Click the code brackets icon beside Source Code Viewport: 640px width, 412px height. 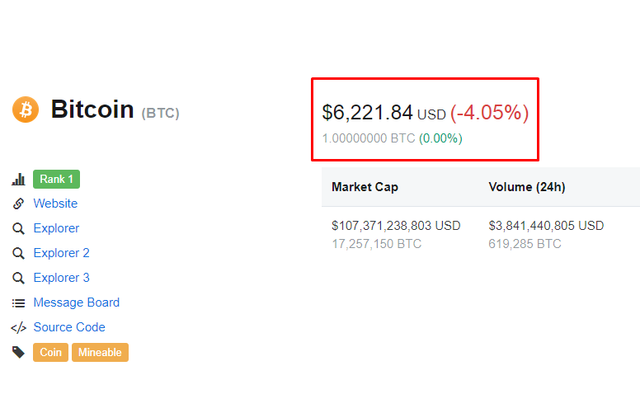(18, 327)
